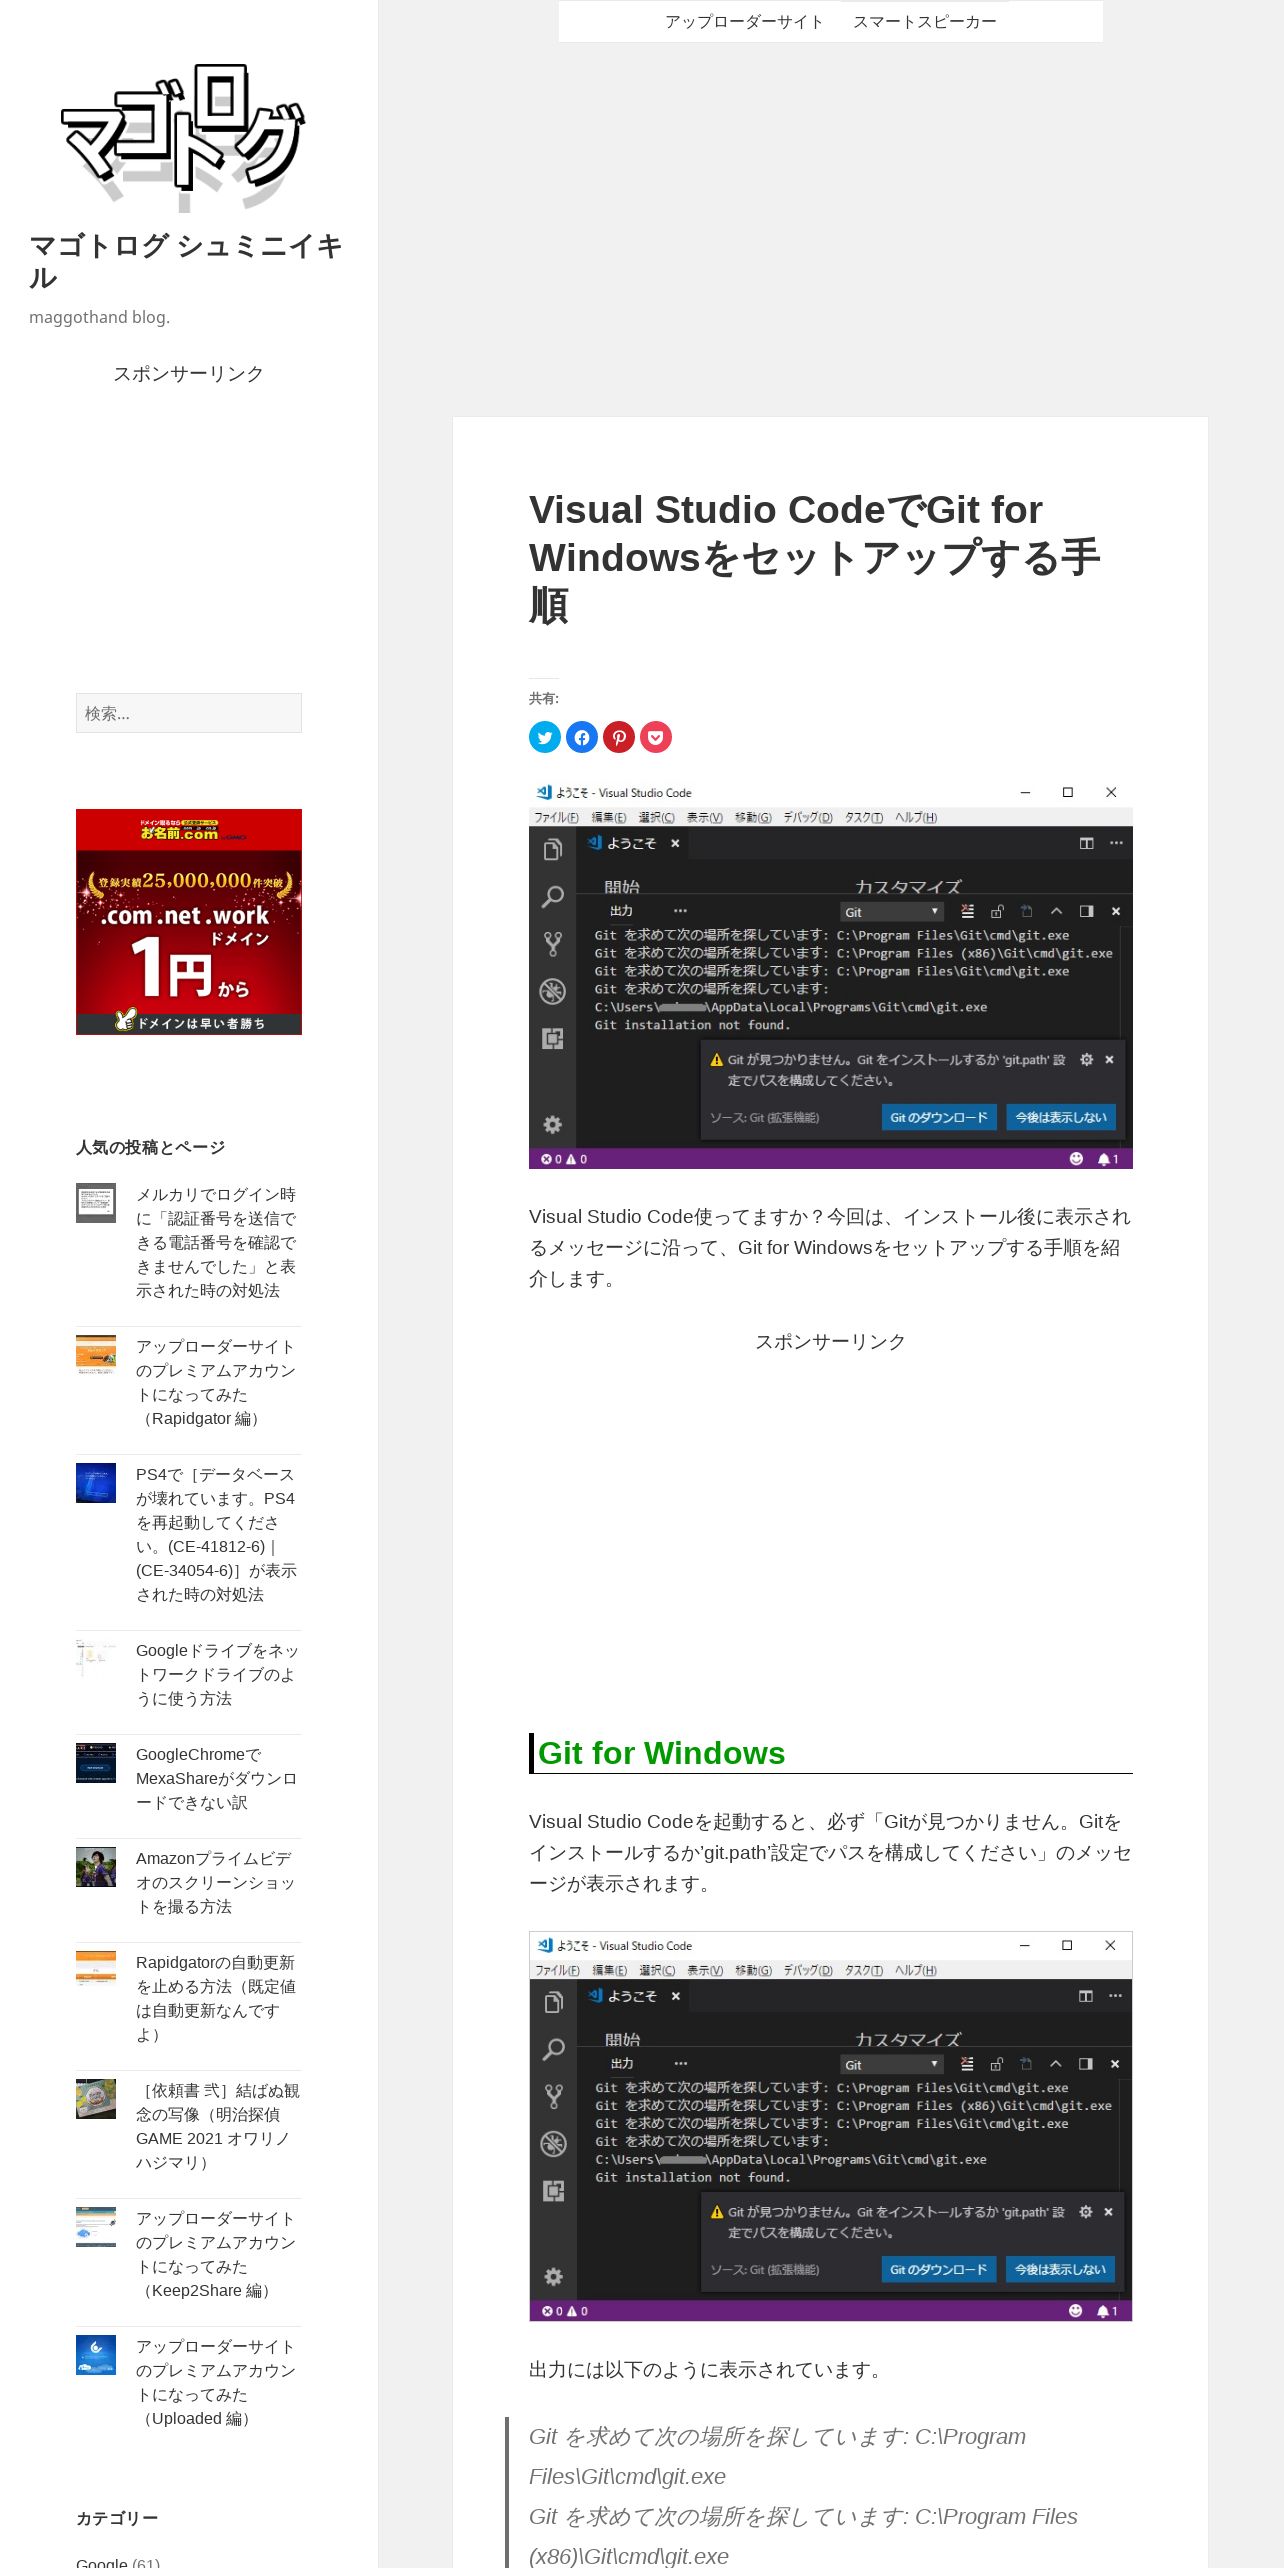Click the Uploaded編 post thumbnail
The width and height of the screenshot is (1284, 2568).
click(96, 2355)
